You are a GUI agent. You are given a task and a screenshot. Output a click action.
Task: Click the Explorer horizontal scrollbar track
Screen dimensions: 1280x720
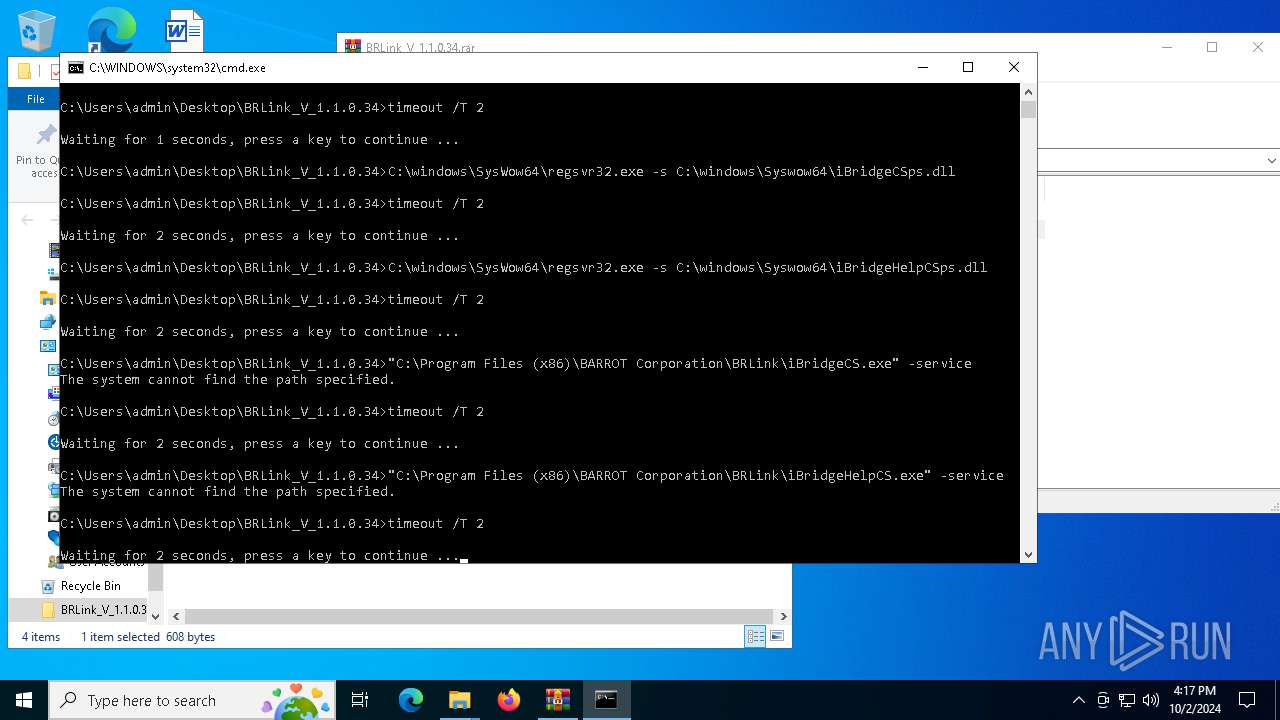[479, 617]
